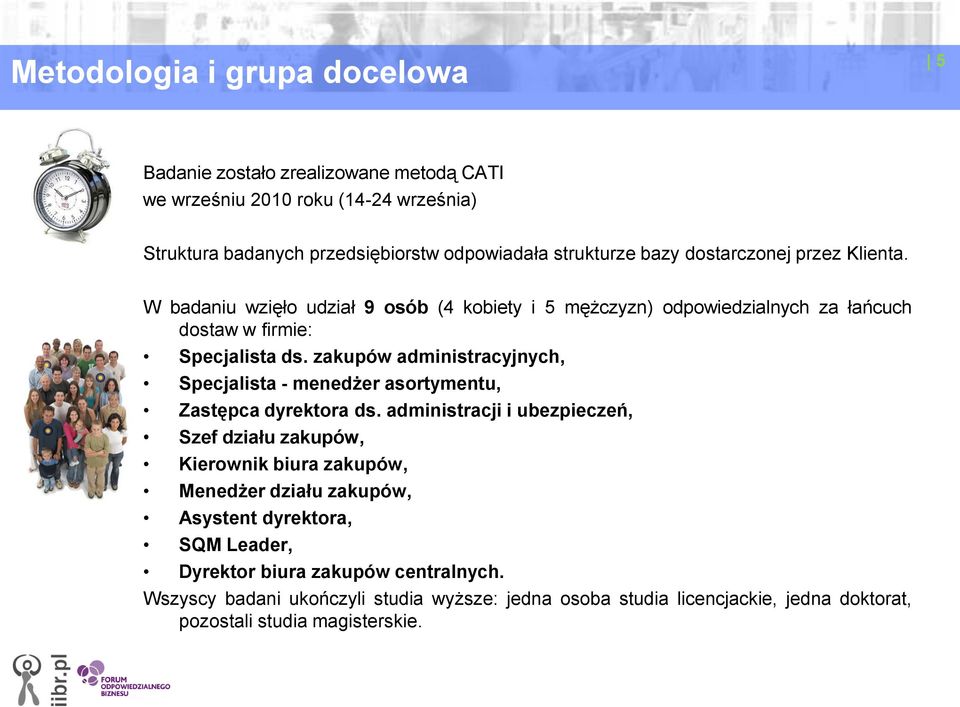
Task: Click the text 'pozostali studia magisterskie.'
Action: 300,621
